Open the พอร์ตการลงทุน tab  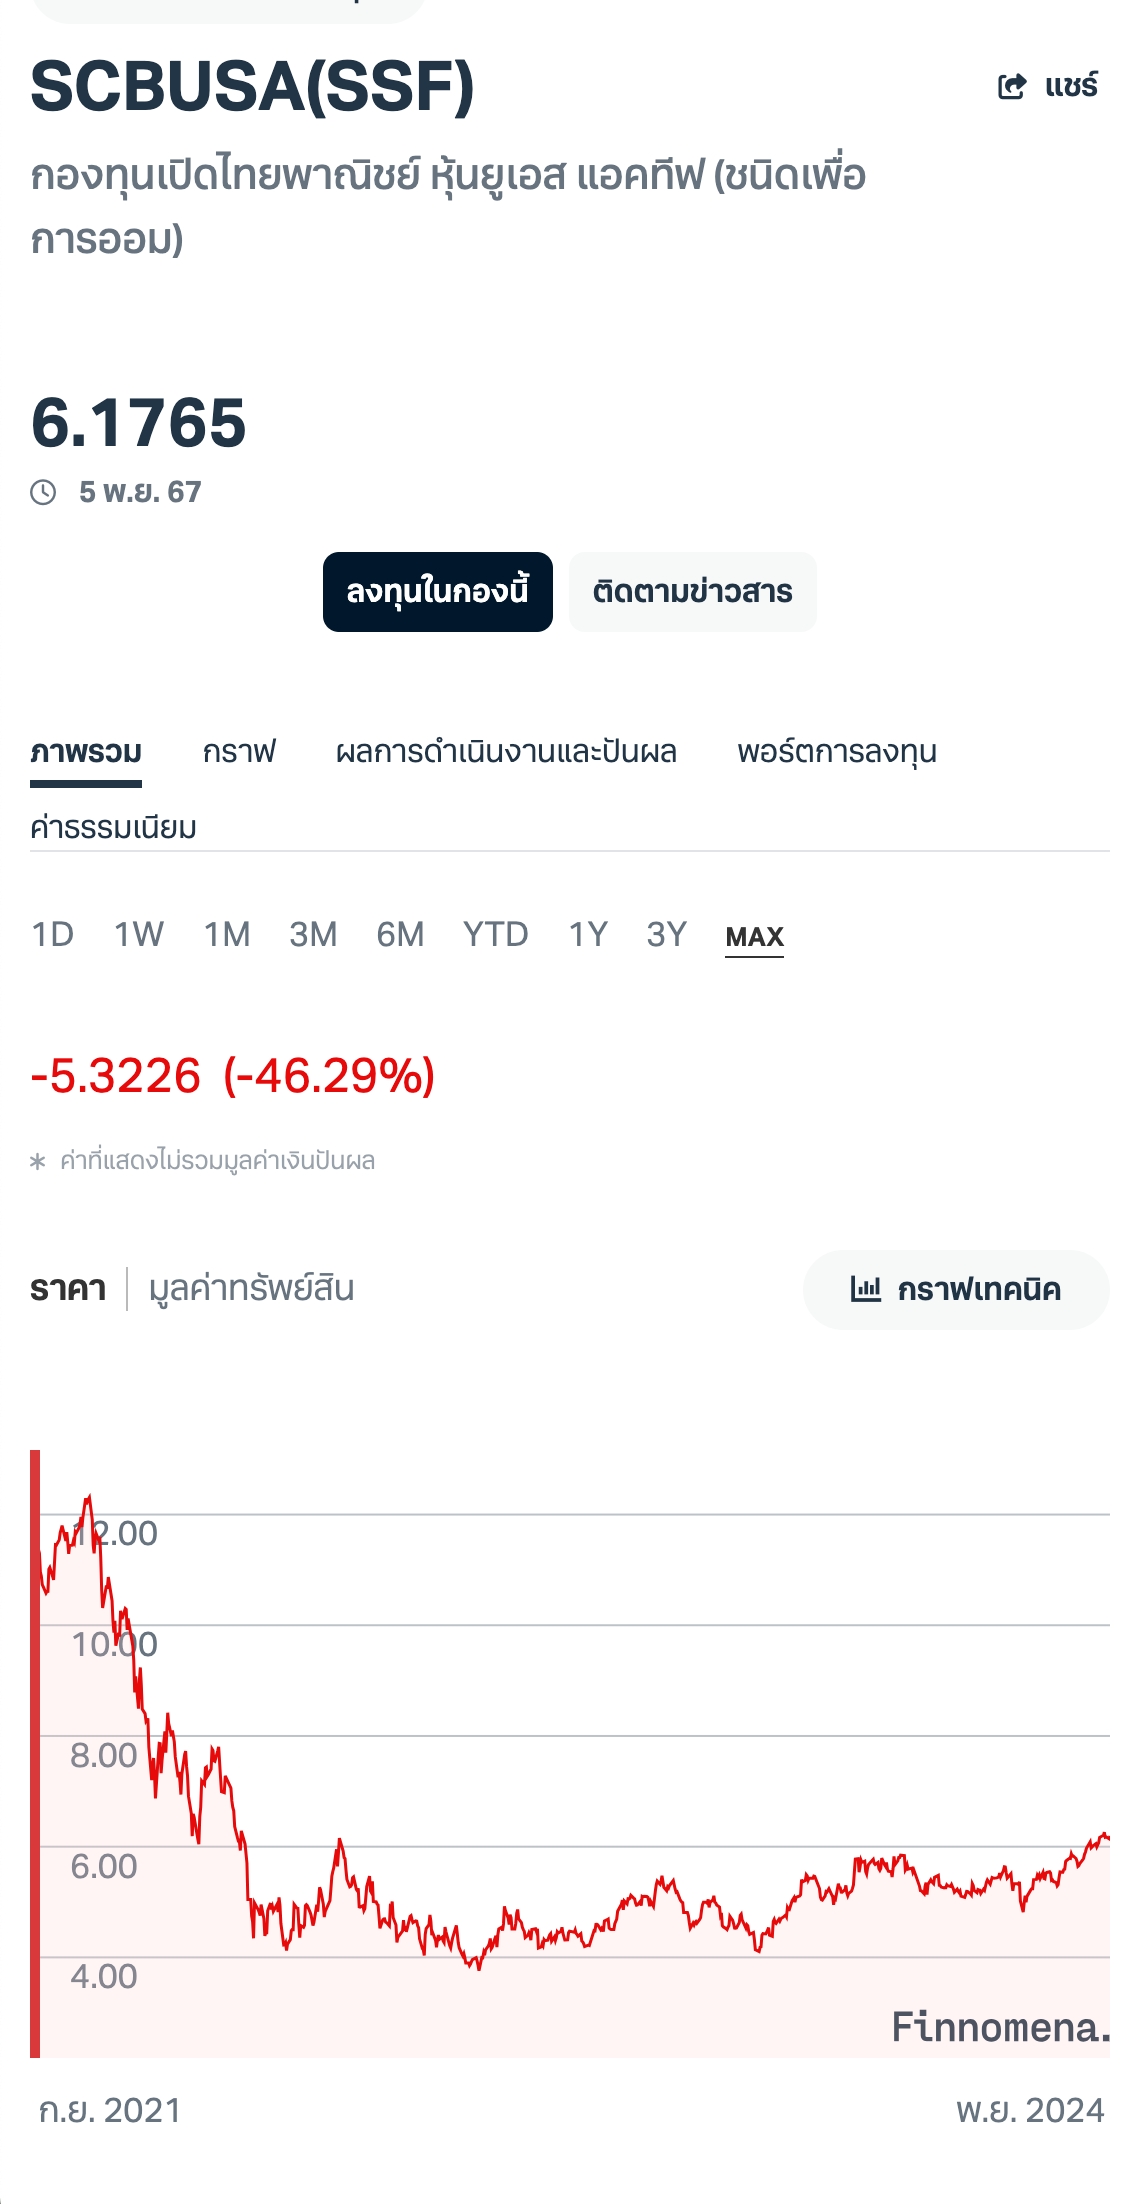coord(837,751)
